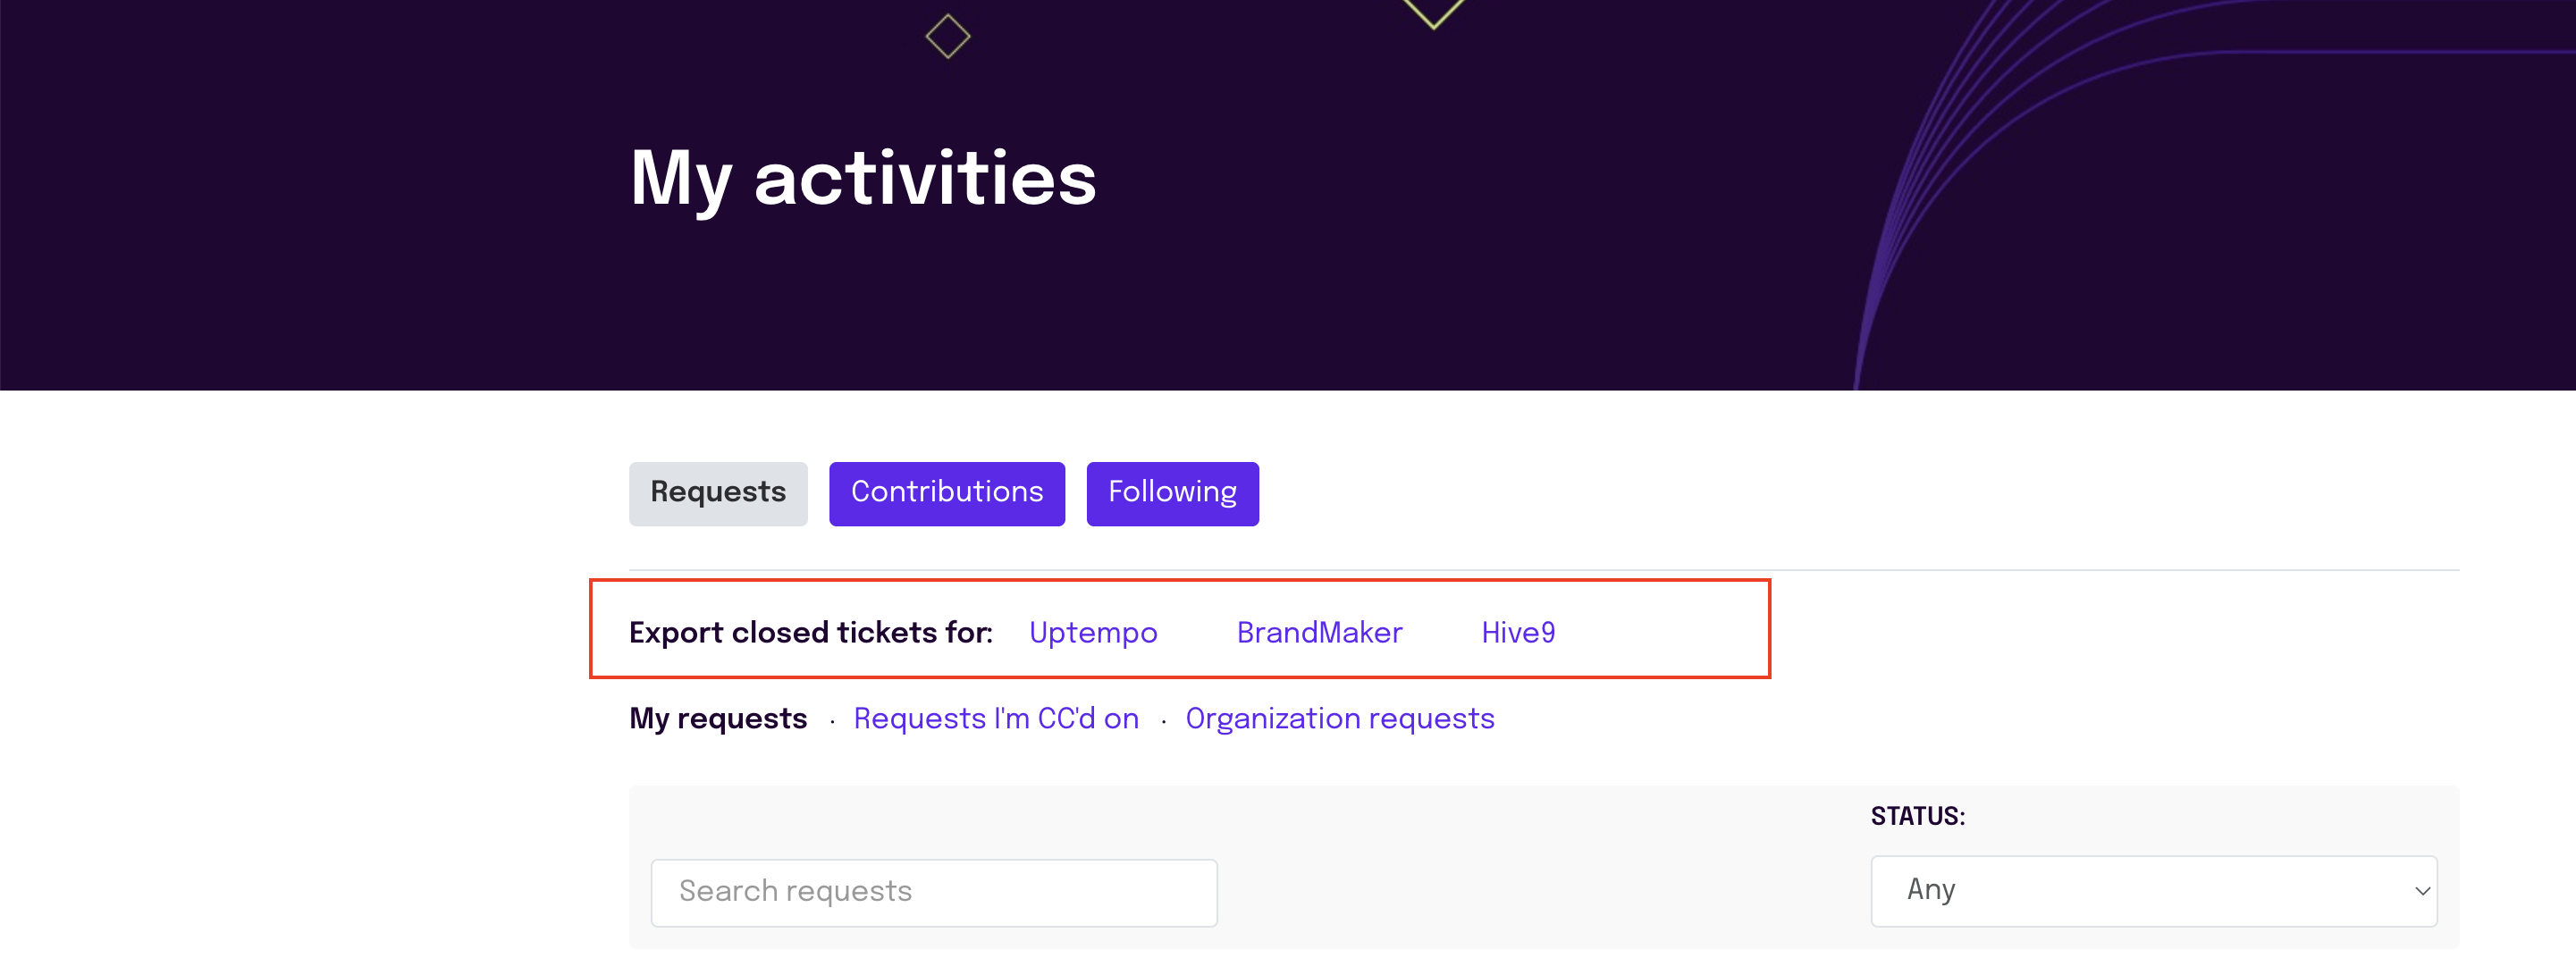Viewport: 2576px width, 958px height.
Task: Export closed tickets for Hive9
Action: [x=1518, y=632]
